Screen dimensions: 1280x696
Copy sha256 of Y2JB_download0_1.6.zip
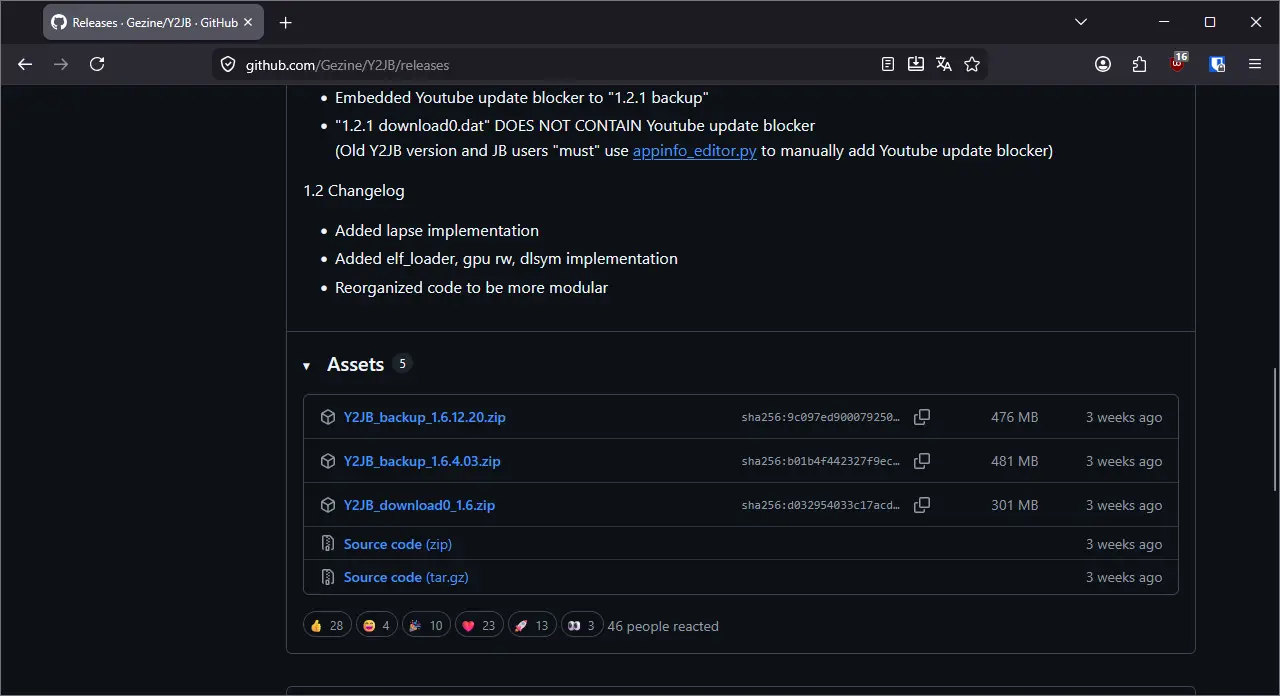tap(922, 505)
